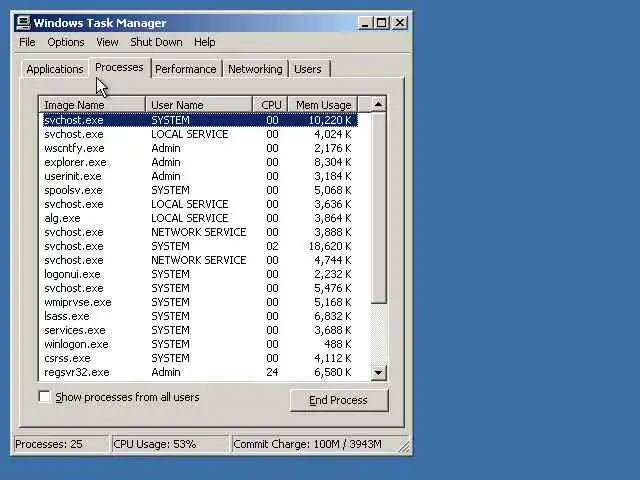
Task: Select the services.exe process
Action: [x=200, y=330]
